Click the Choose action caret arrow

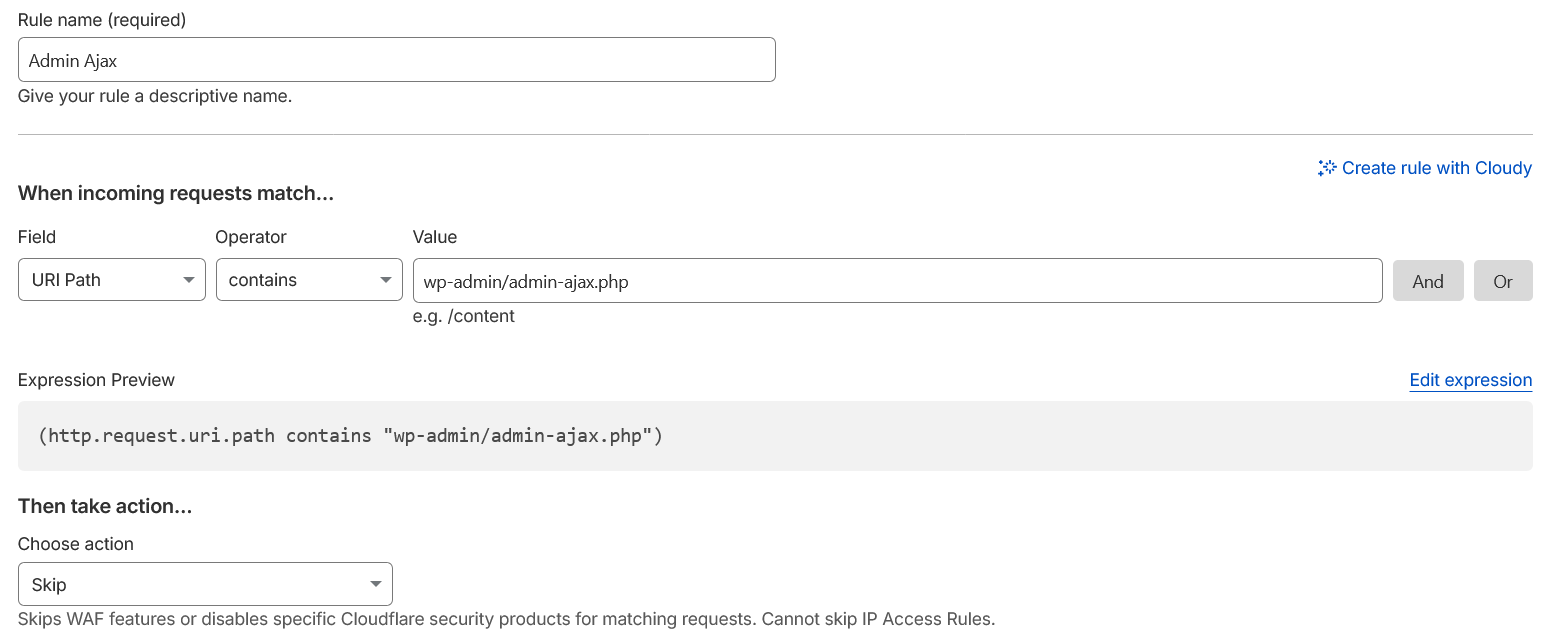click(375, 585)
